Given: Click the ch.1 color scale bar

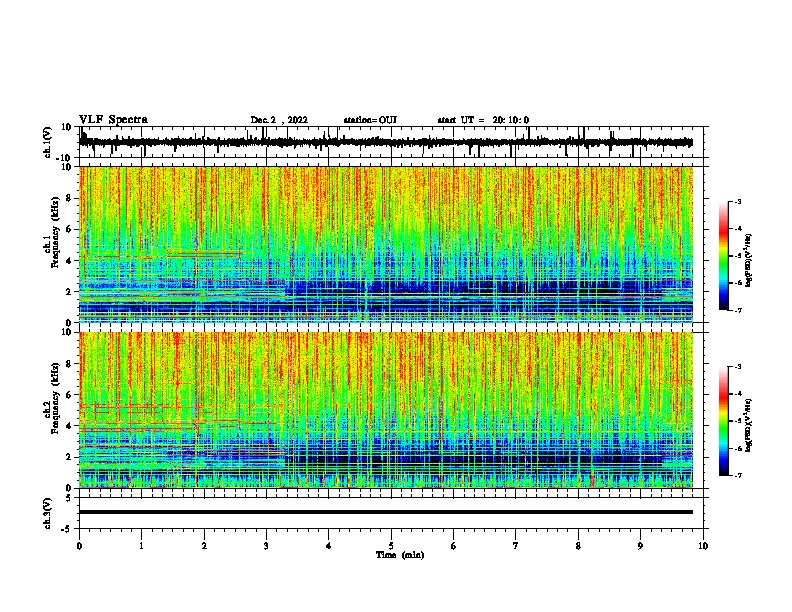Looking at the screenshot, I should point(723,256).
